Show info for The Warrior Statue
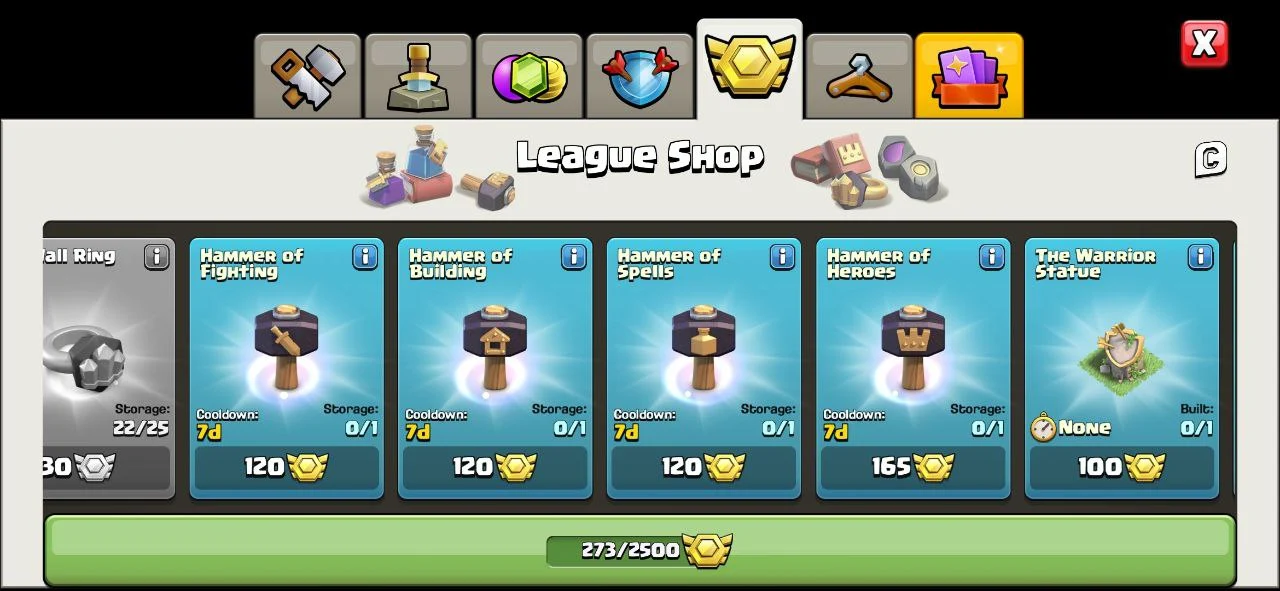This screenshot has width=1280, height=591. click(1200, 257)
